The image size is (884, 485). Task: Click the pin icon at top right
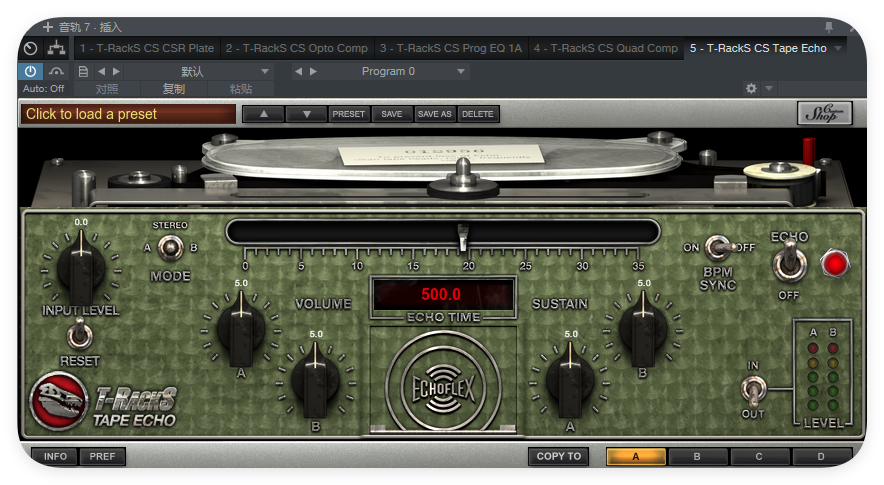pos(828,27)
